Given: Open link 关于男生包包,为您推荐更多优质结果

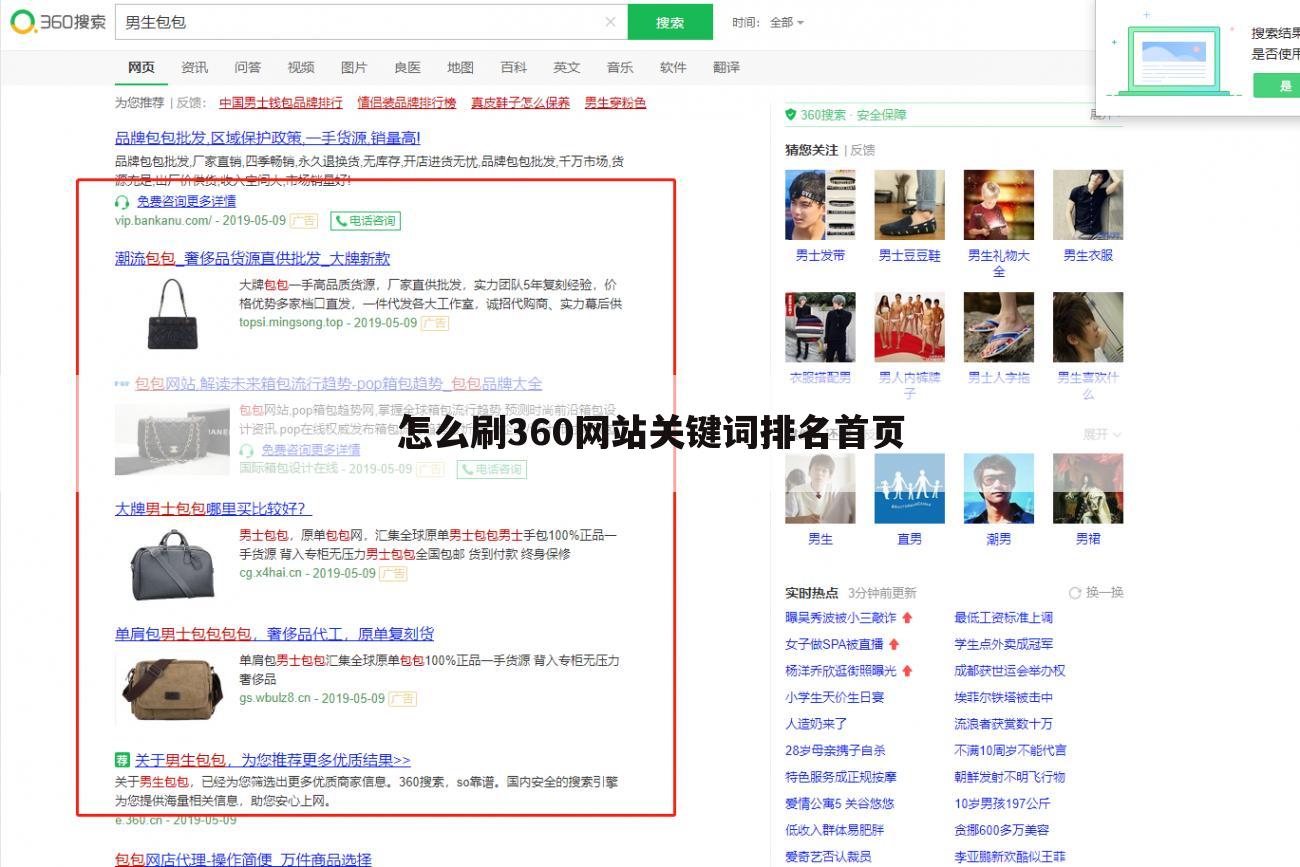Looking at the screenshot, I should tap(273, 760).
